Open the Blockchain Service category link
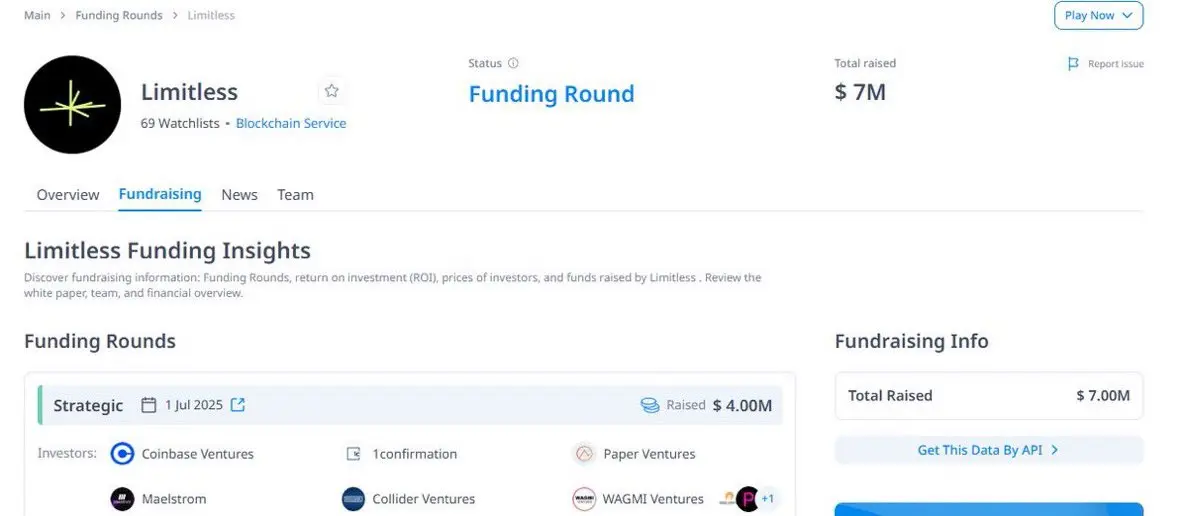The image size is (1188, 516). pyautogui.click(x=291, y=124)
